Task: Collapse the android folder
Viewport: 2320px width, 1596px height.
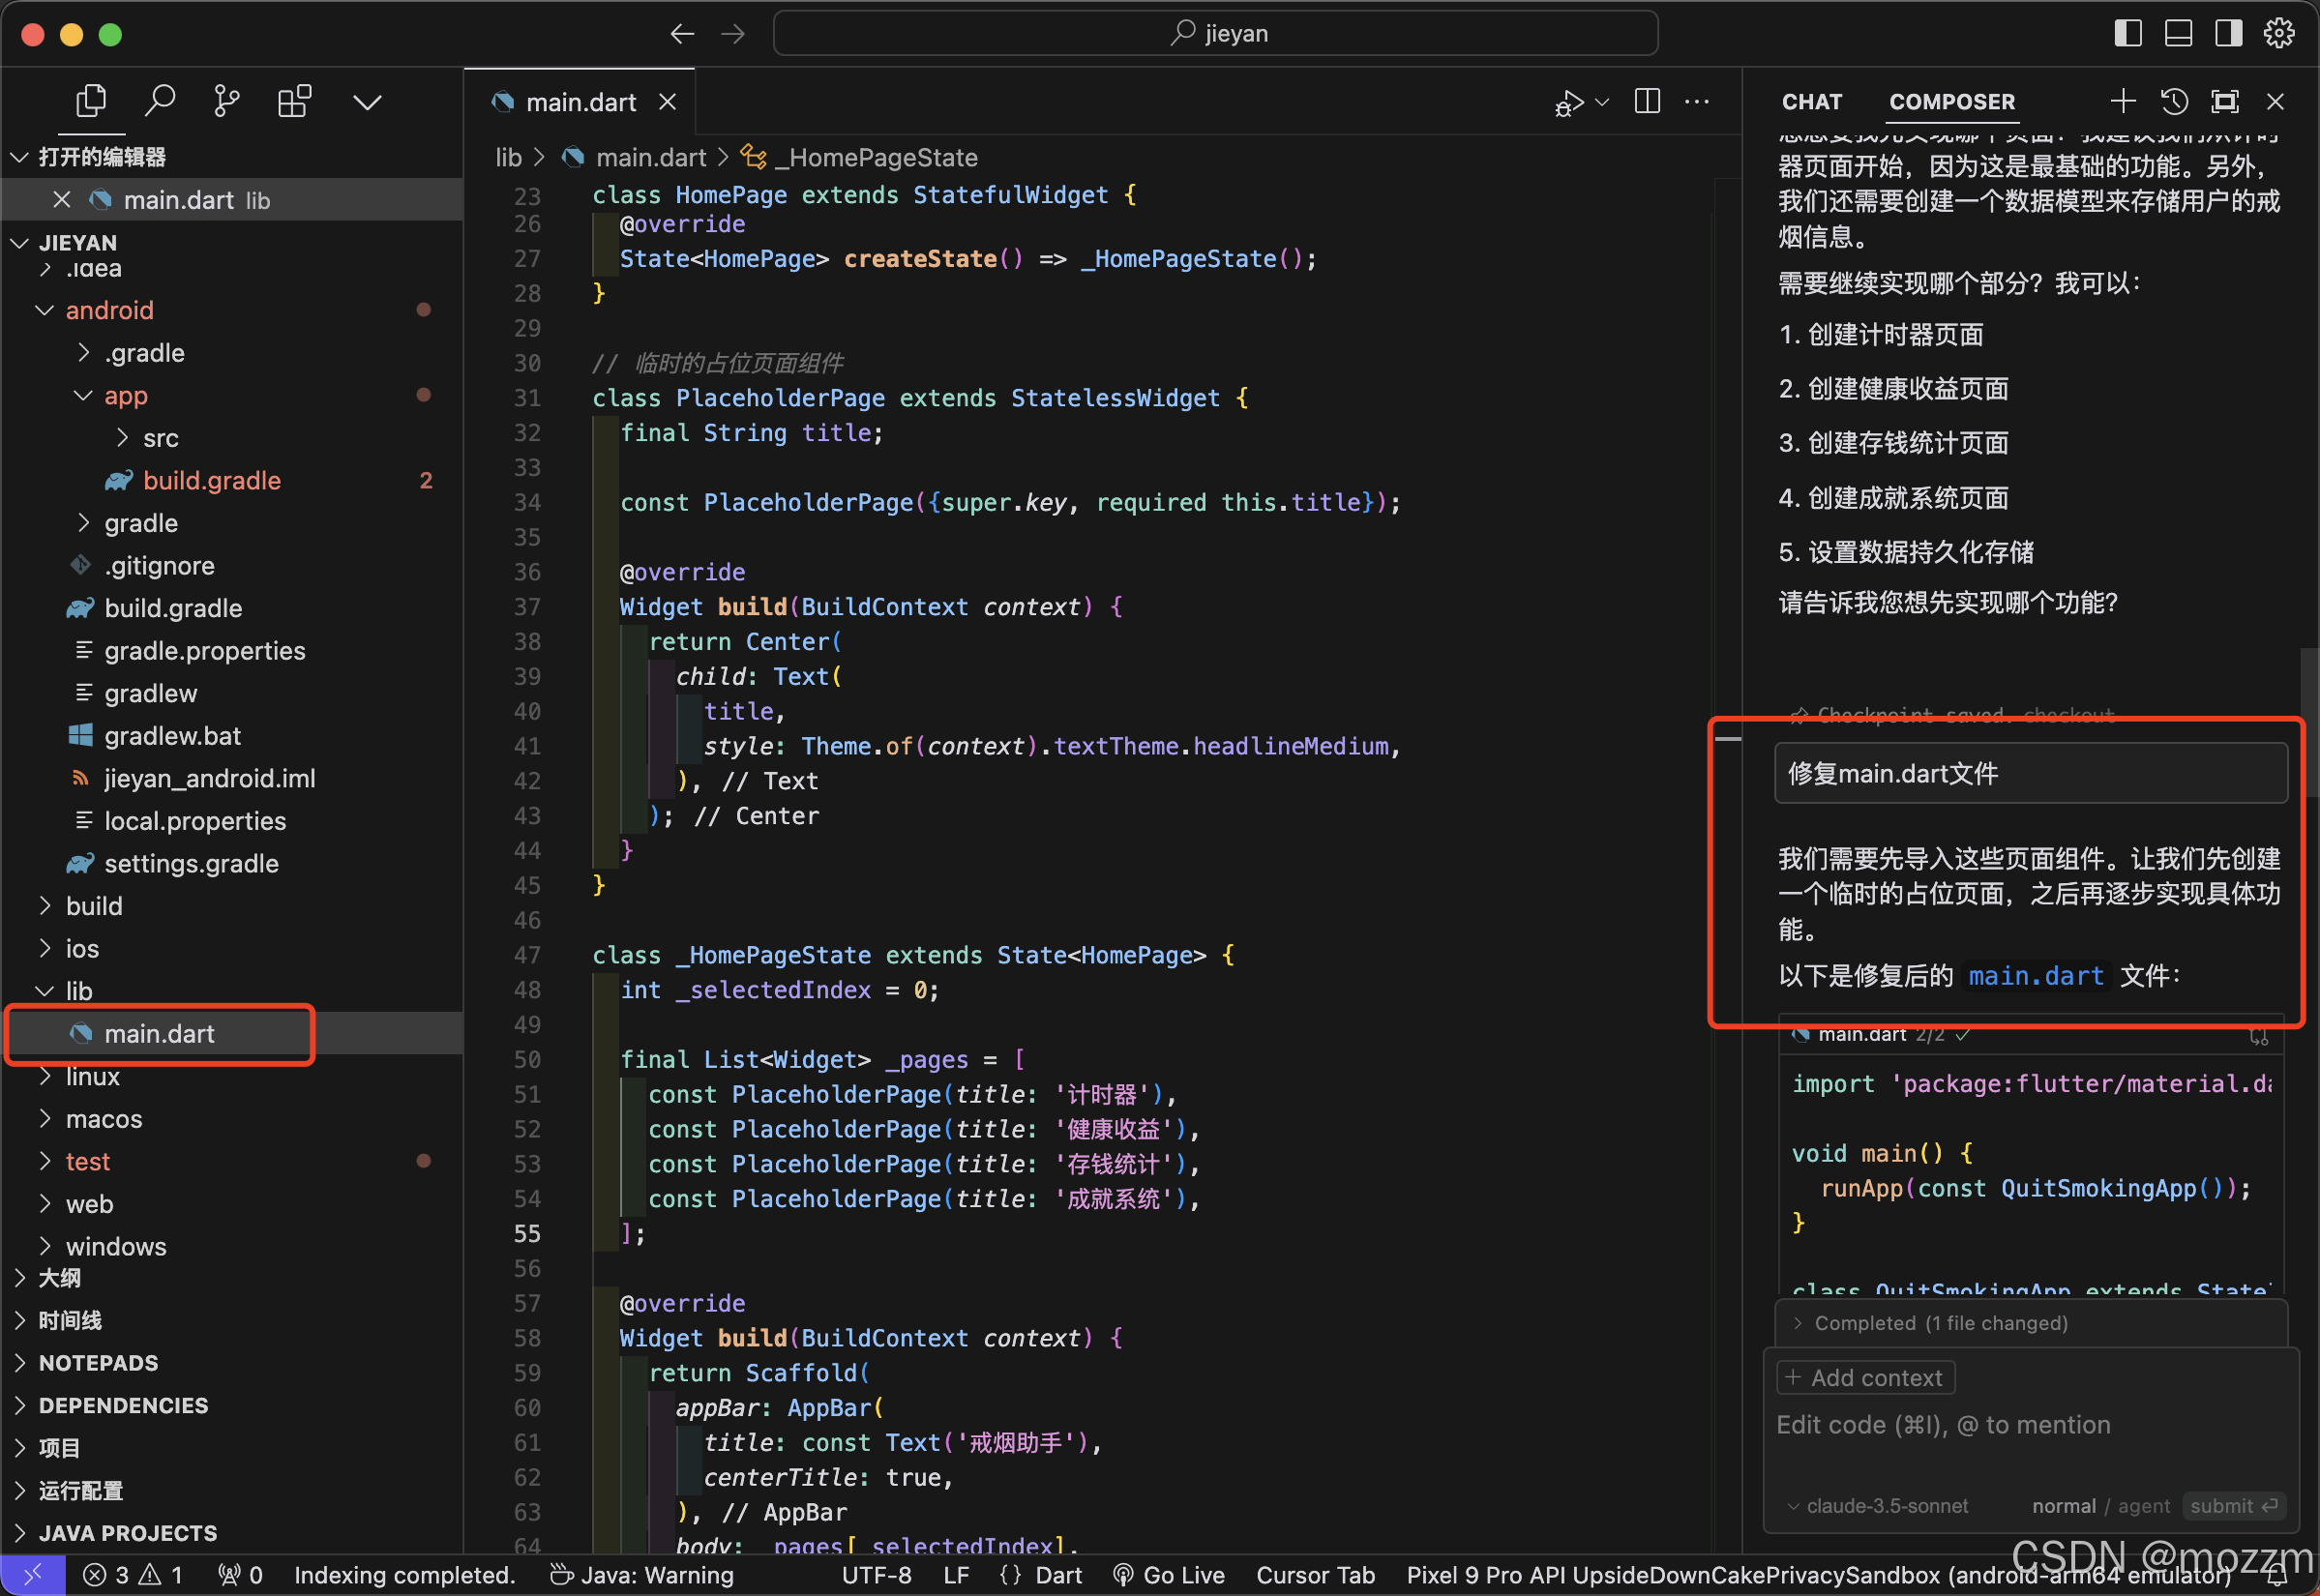Action: [109, 310]
